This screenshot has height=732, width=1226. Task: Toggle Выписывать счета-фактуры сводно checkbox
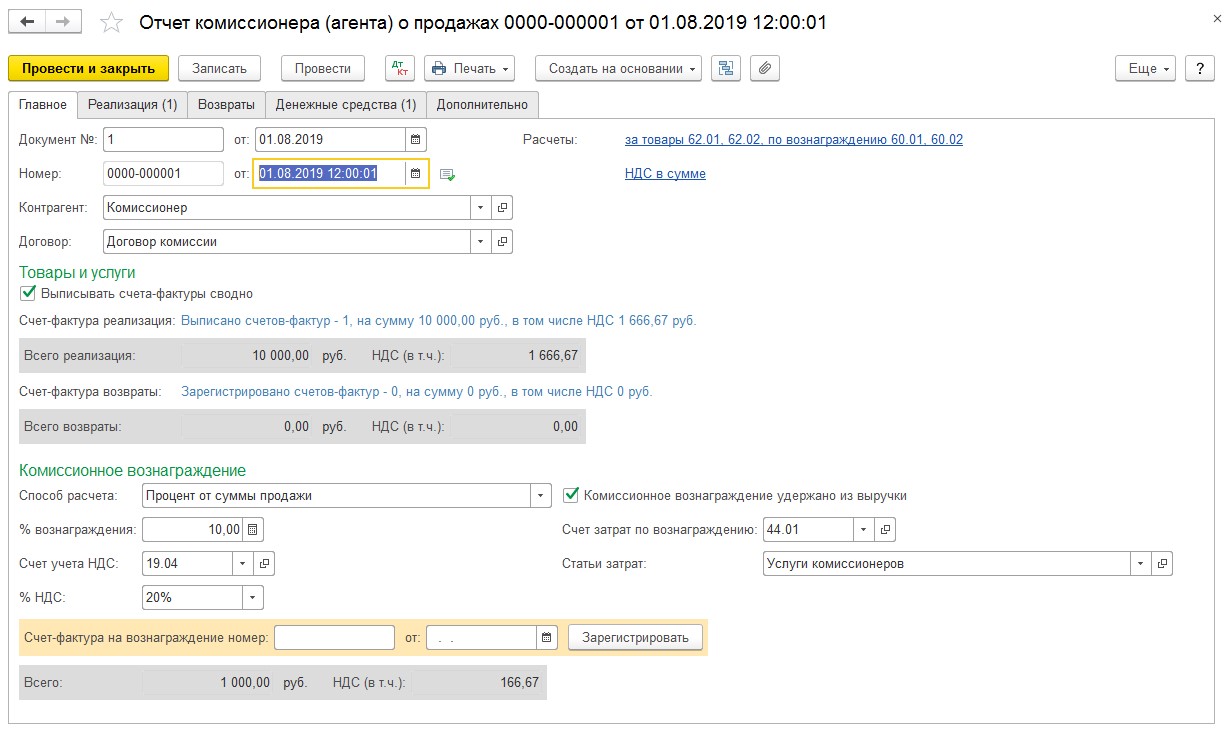(28, 294)
